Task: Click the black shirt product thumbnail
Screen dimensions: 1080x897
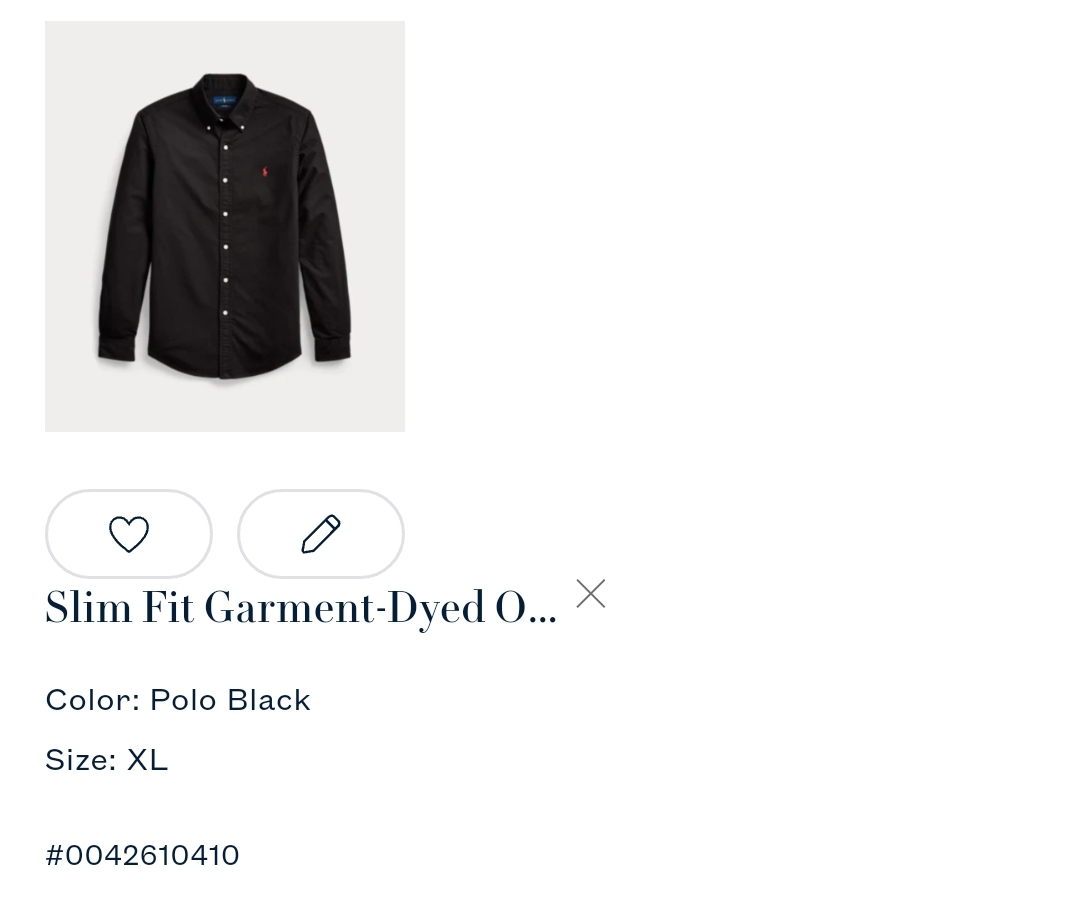Action: coord(225,226)
